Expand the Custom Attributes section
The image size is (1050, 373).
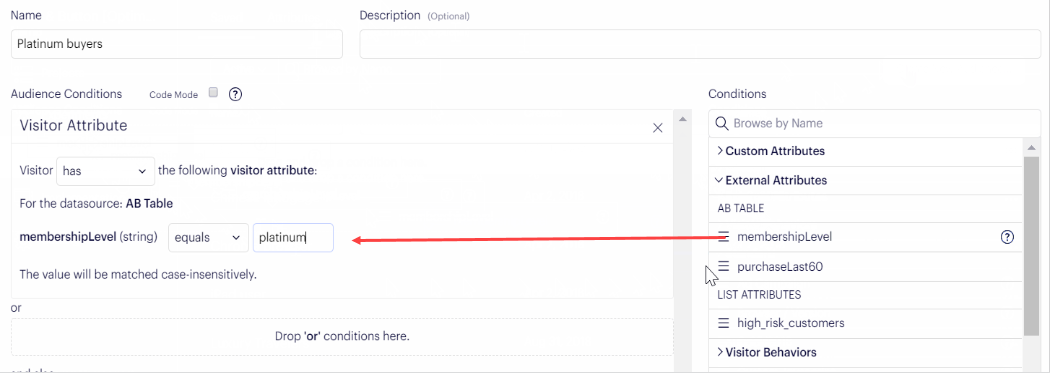tap(770, 151)
